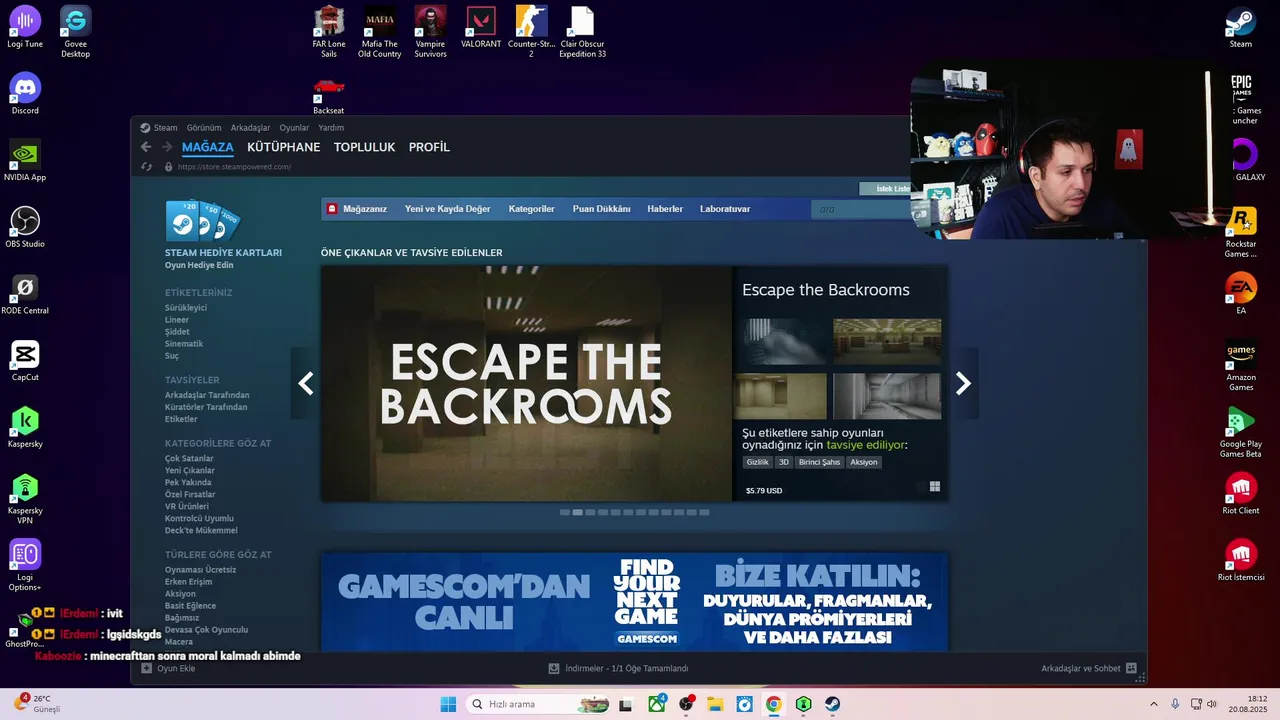Open the Haberler store link
Image resolution: width=1280 pixels, height=720 pixels.
(665, 209)
